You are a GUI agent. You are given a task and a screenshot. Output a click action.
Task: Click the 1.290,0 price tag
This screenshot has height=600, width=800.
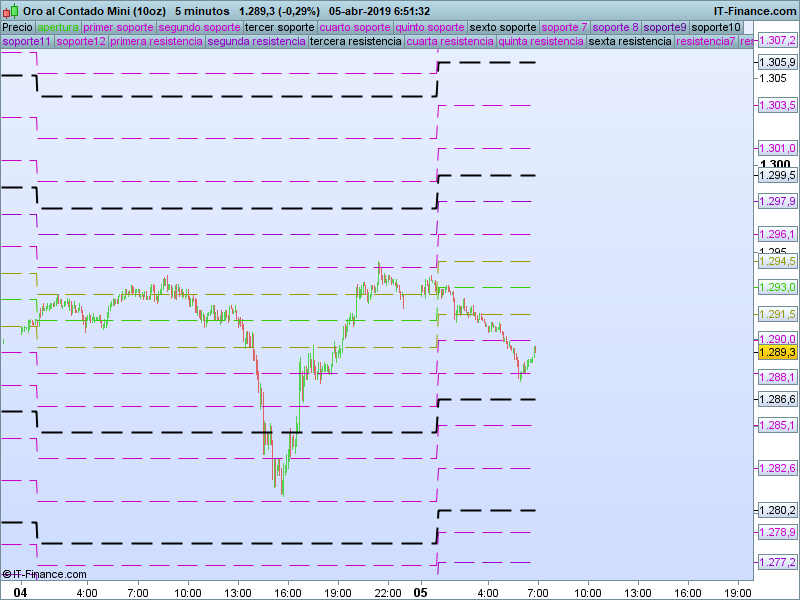click(x=777, y=339)
